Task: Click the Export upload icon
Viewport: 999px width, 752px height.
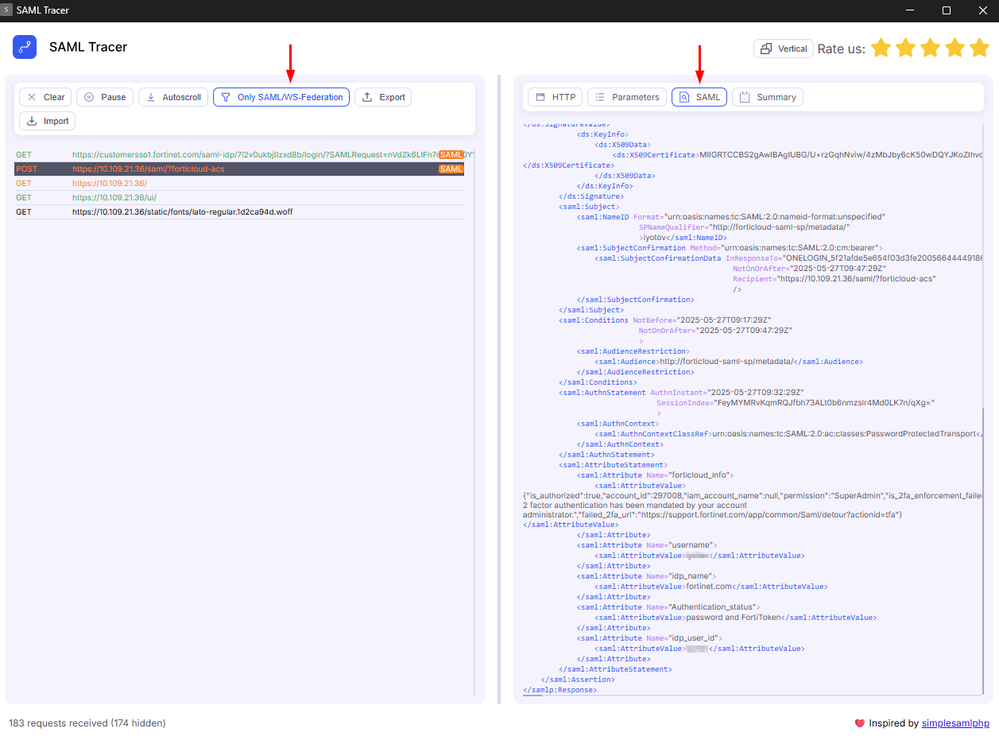Action: (367, 97)
